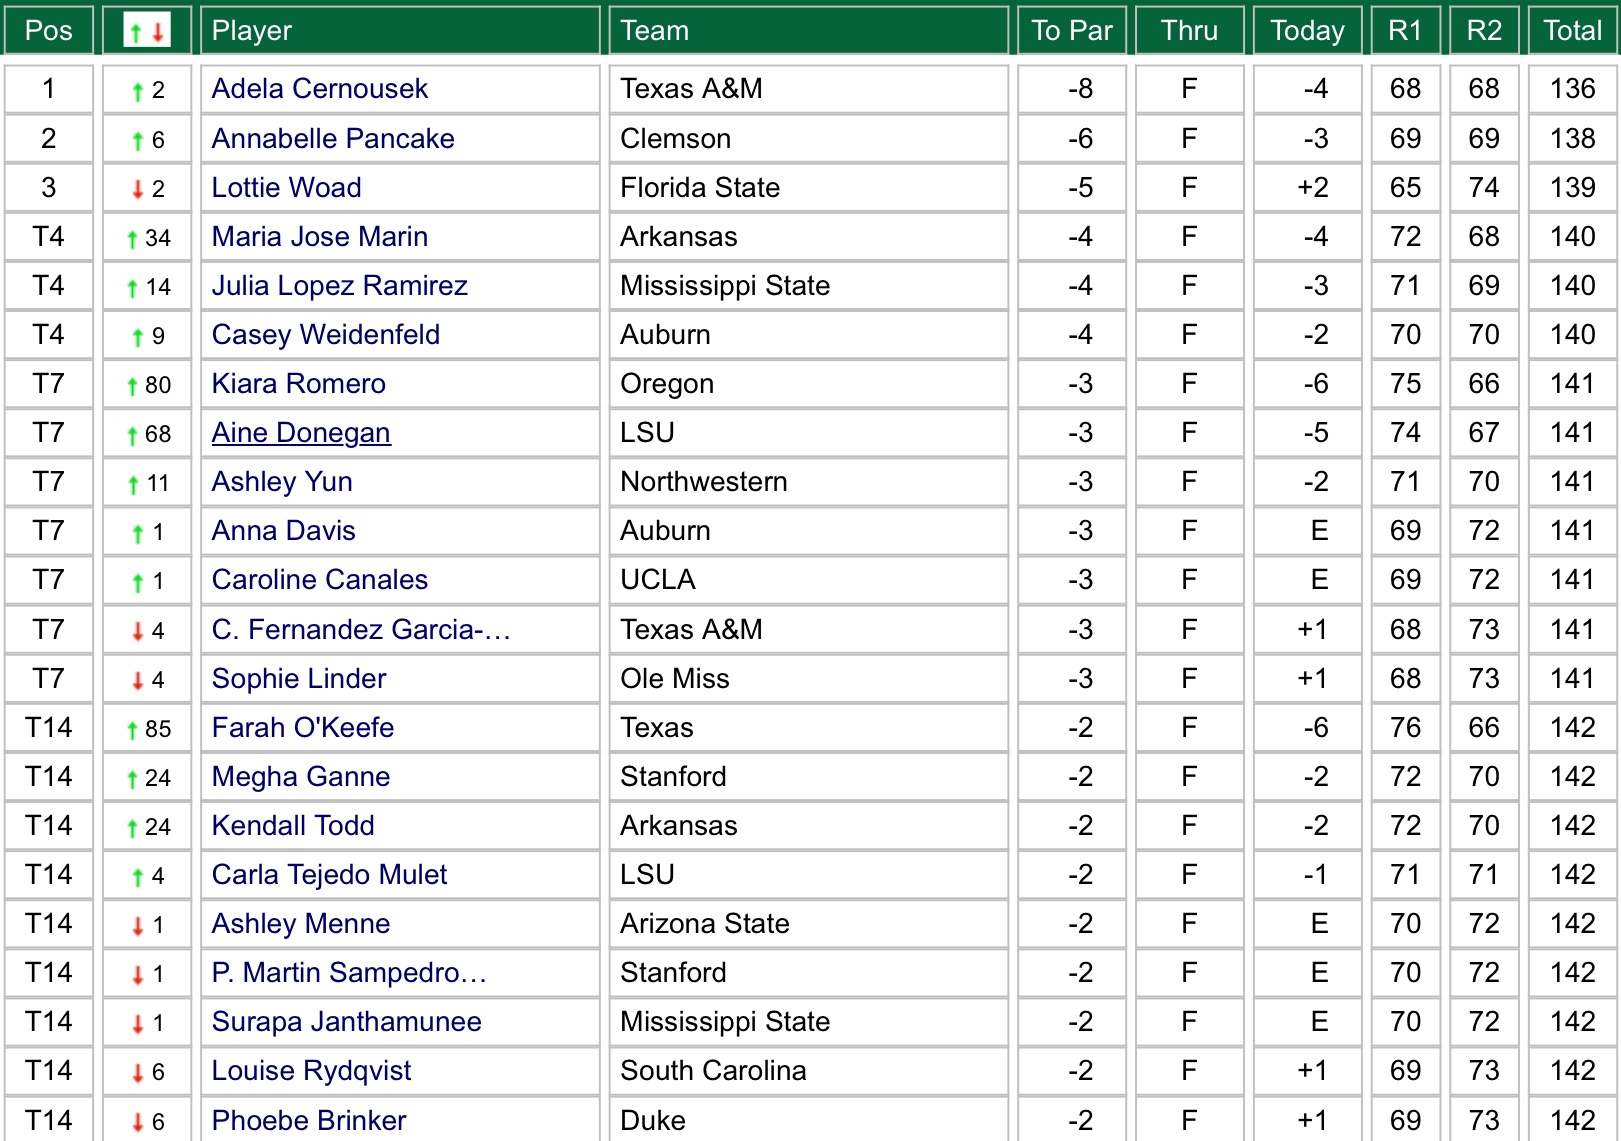Click the up arrow showing 80 for Kiara Romero
The height and width of the screenshot is (1141, 1621).
[132, 386]
